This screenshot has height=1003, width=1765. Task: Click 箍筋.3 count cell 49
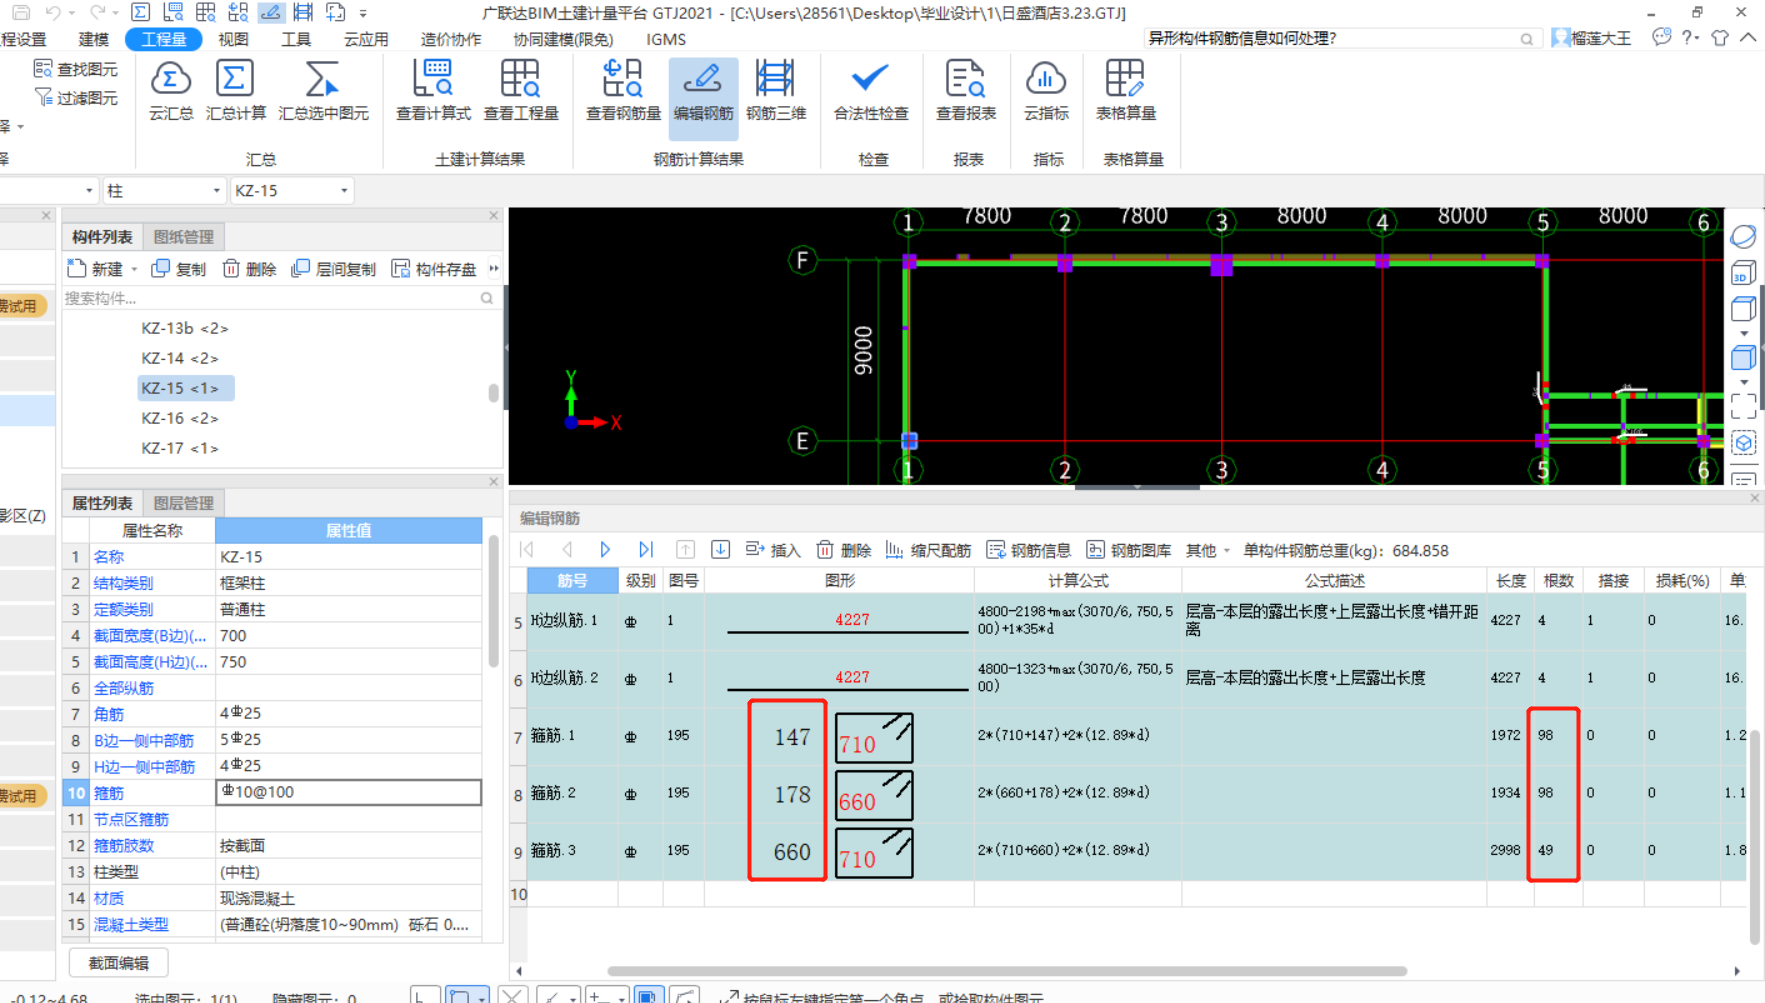[1558, 850]
